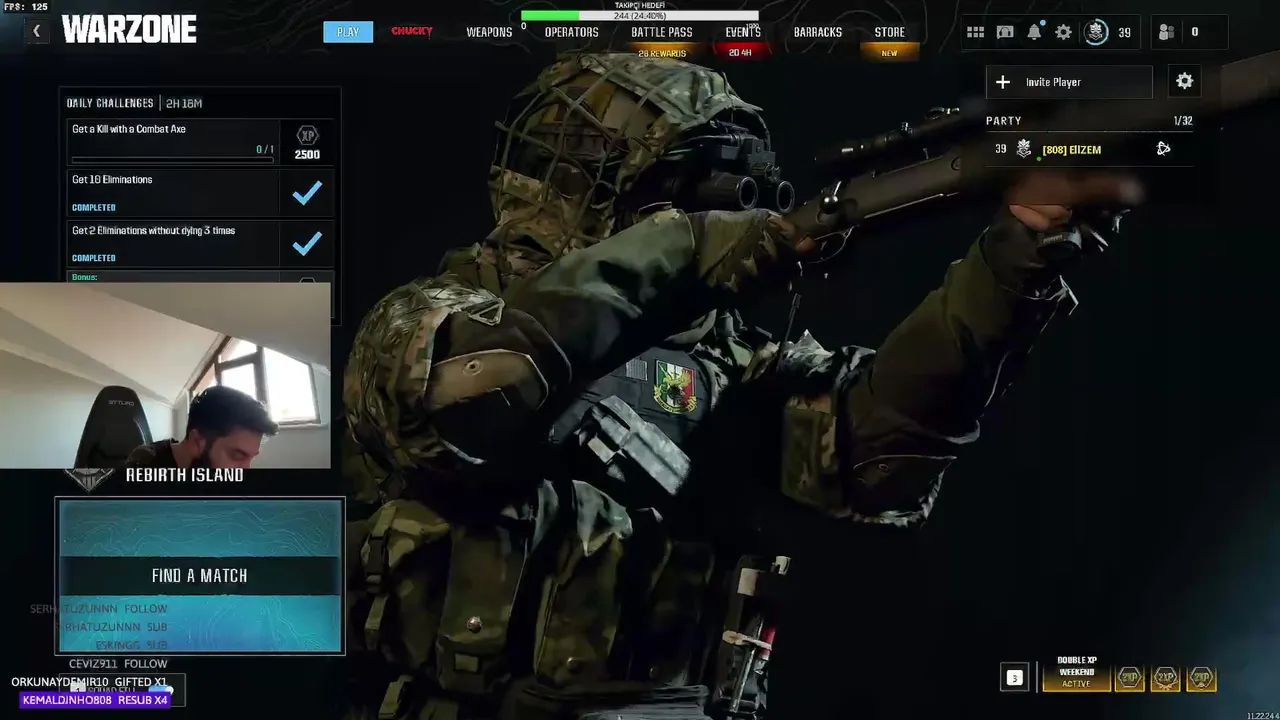Click FIND A MATCH
Viewport: 1280px width, 720px height.
point(200,576)
